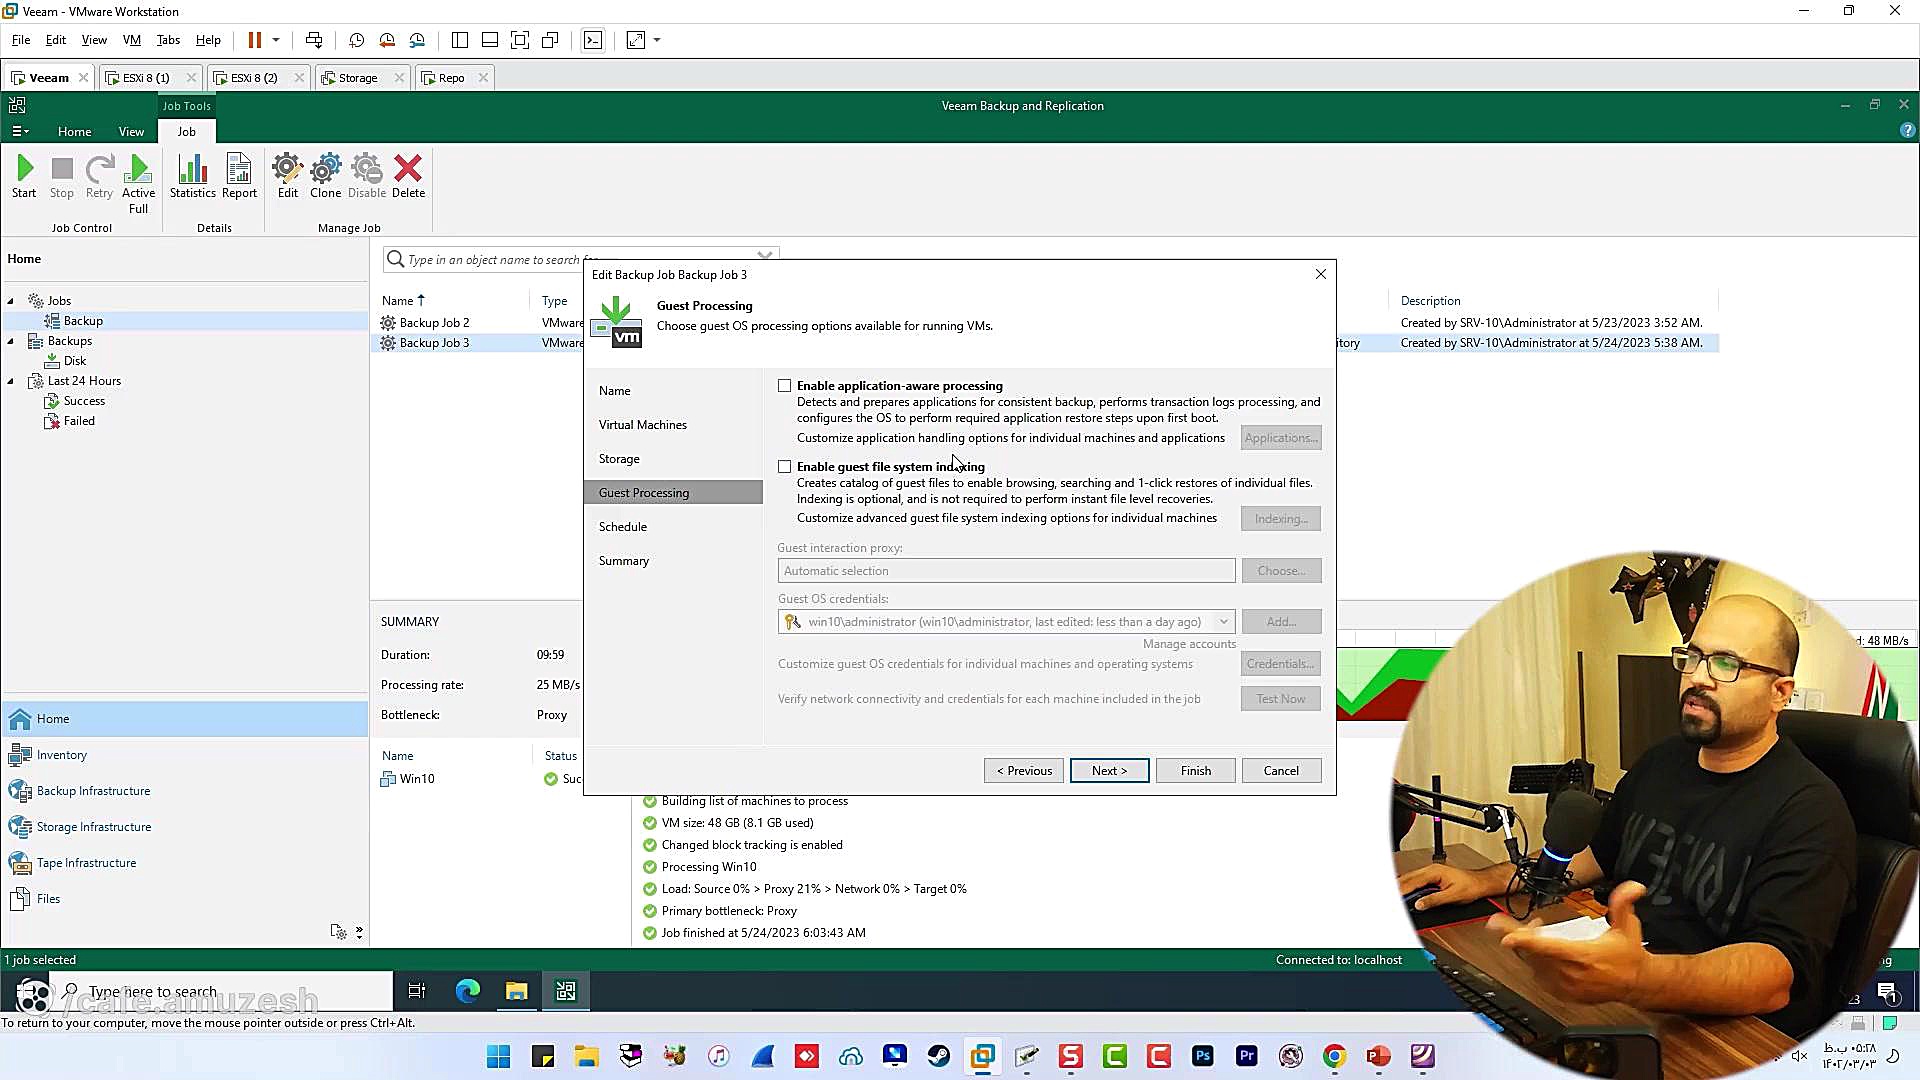Click the Stop job icon
This screenshot has width=1920, height=1080.
click(x=62, y=177)
